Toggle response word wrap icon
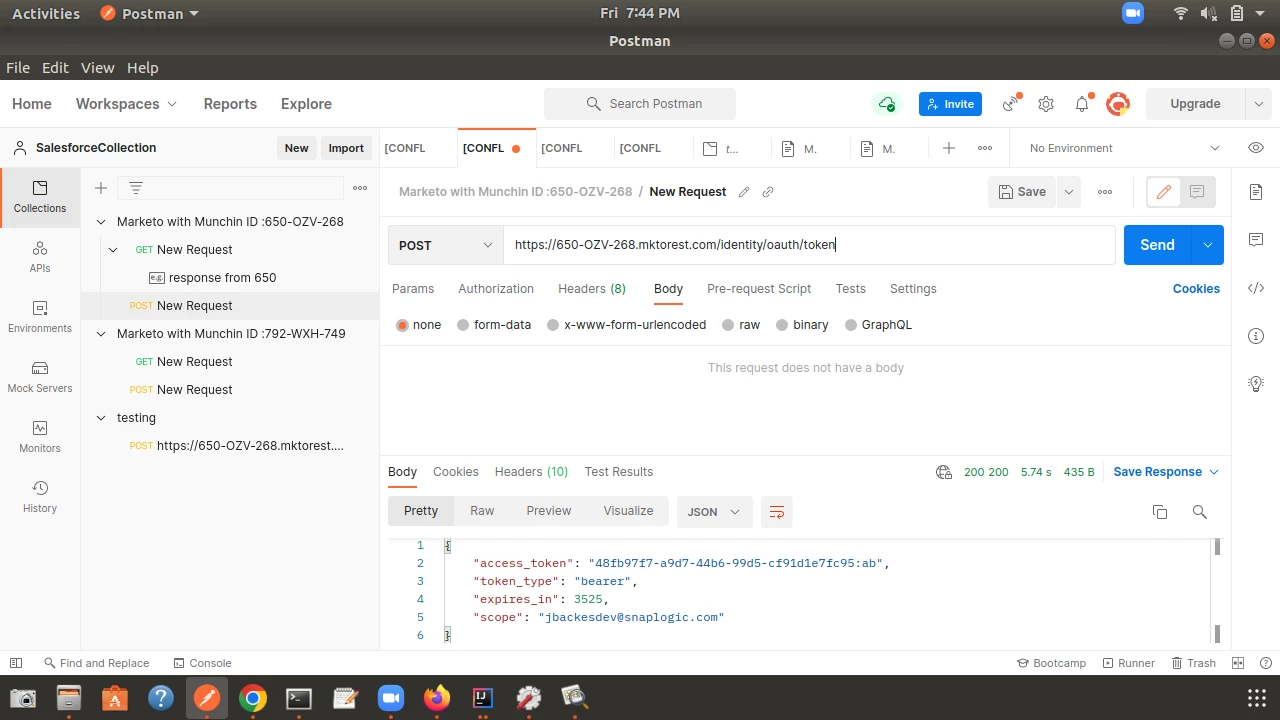The height and width of the screenshot is (720, 1280). tap(777, 512)
